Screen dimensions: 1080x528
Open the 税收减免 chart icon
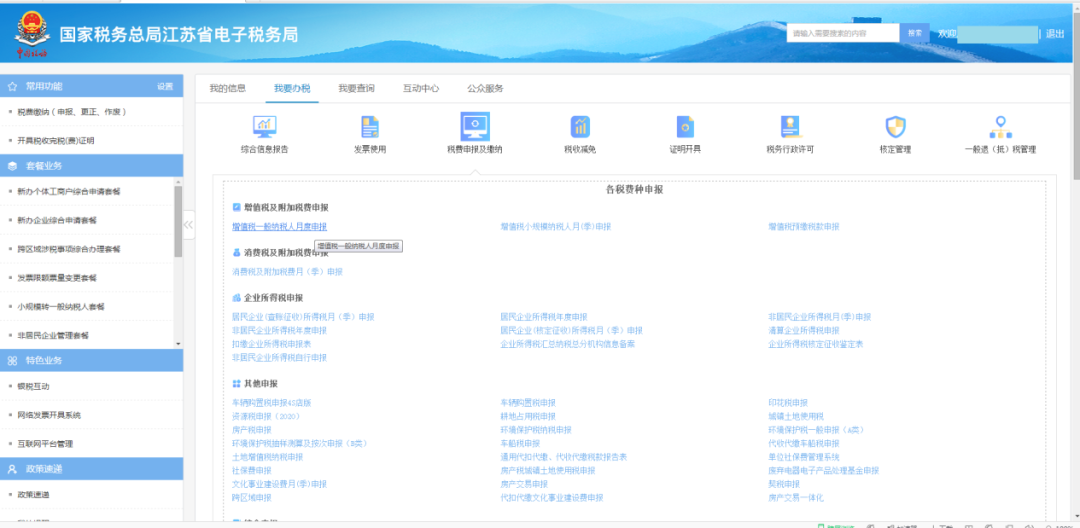point(580,127)
